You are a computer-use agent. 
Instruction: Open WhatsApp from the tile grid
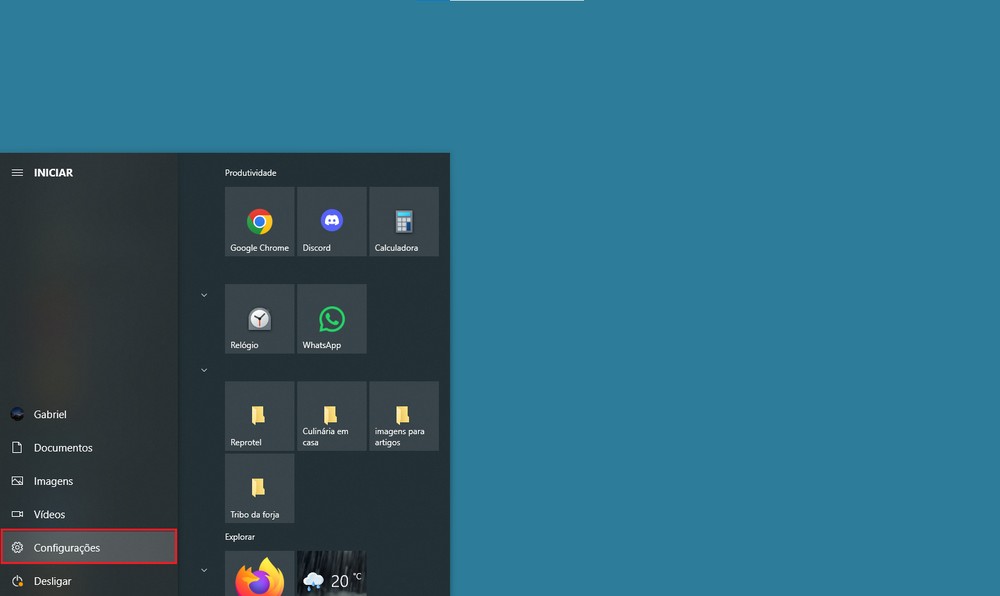[x=331, y=318]
